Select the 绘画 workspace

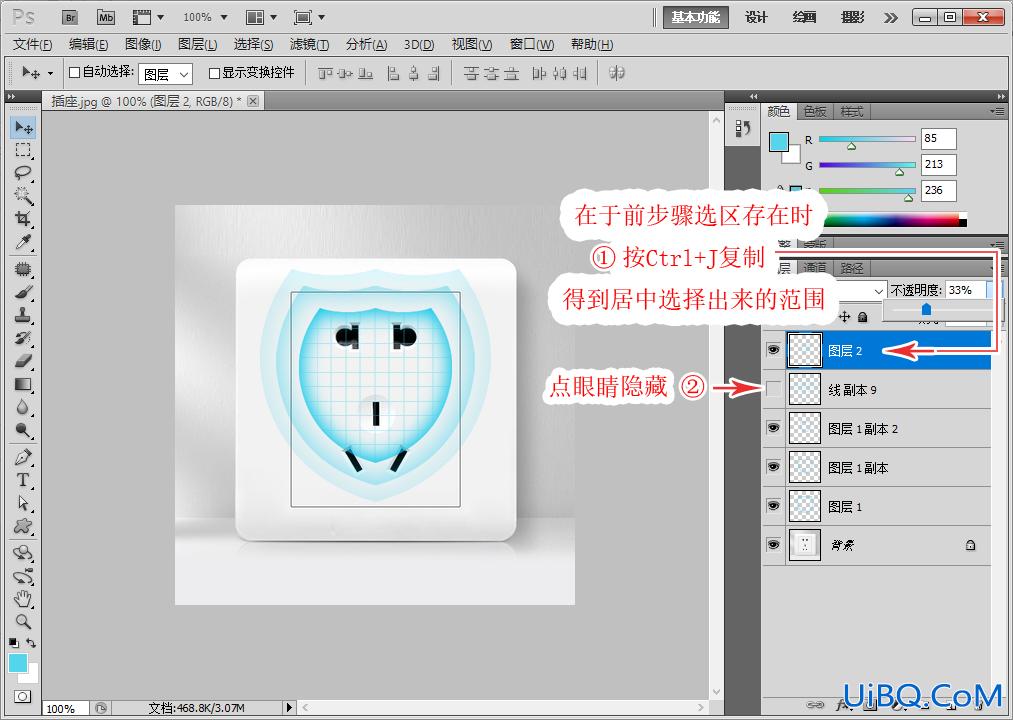[x=804, y=17]
